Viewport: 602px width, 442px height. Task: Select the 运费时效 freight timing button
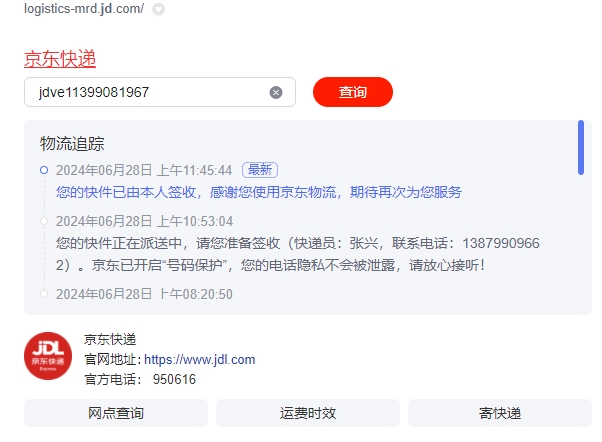click(x=308, y=413)
